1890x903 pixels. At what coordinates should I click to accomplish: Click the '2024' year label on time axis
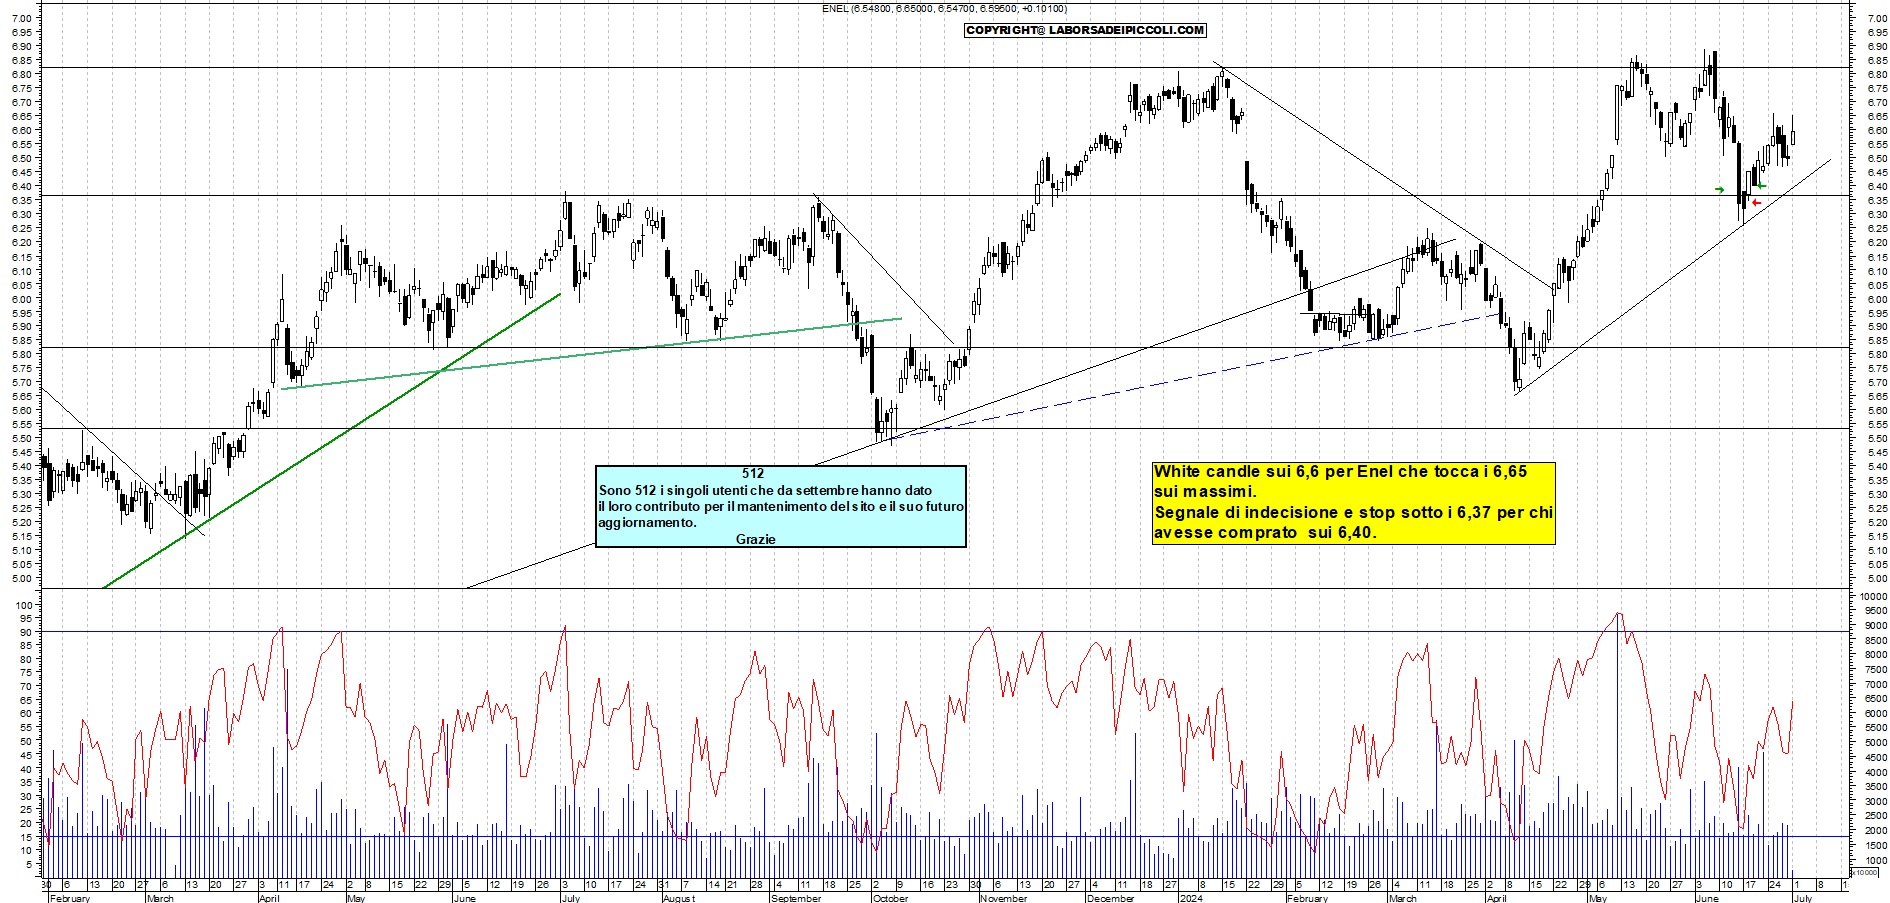1190,898
